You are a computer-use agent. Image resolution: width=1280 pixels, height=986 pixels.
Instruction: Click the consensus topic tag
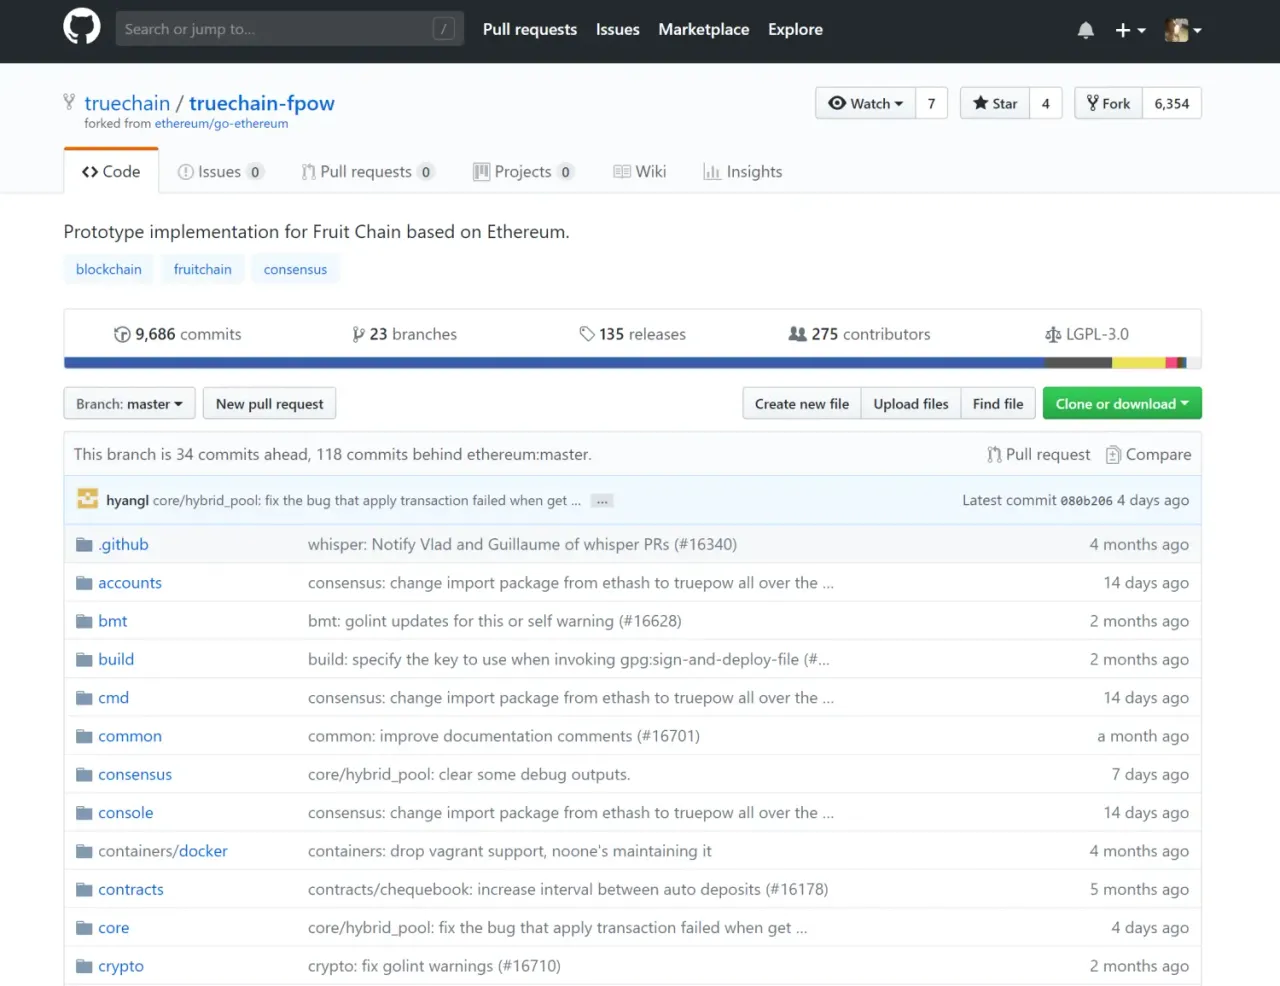296,269
